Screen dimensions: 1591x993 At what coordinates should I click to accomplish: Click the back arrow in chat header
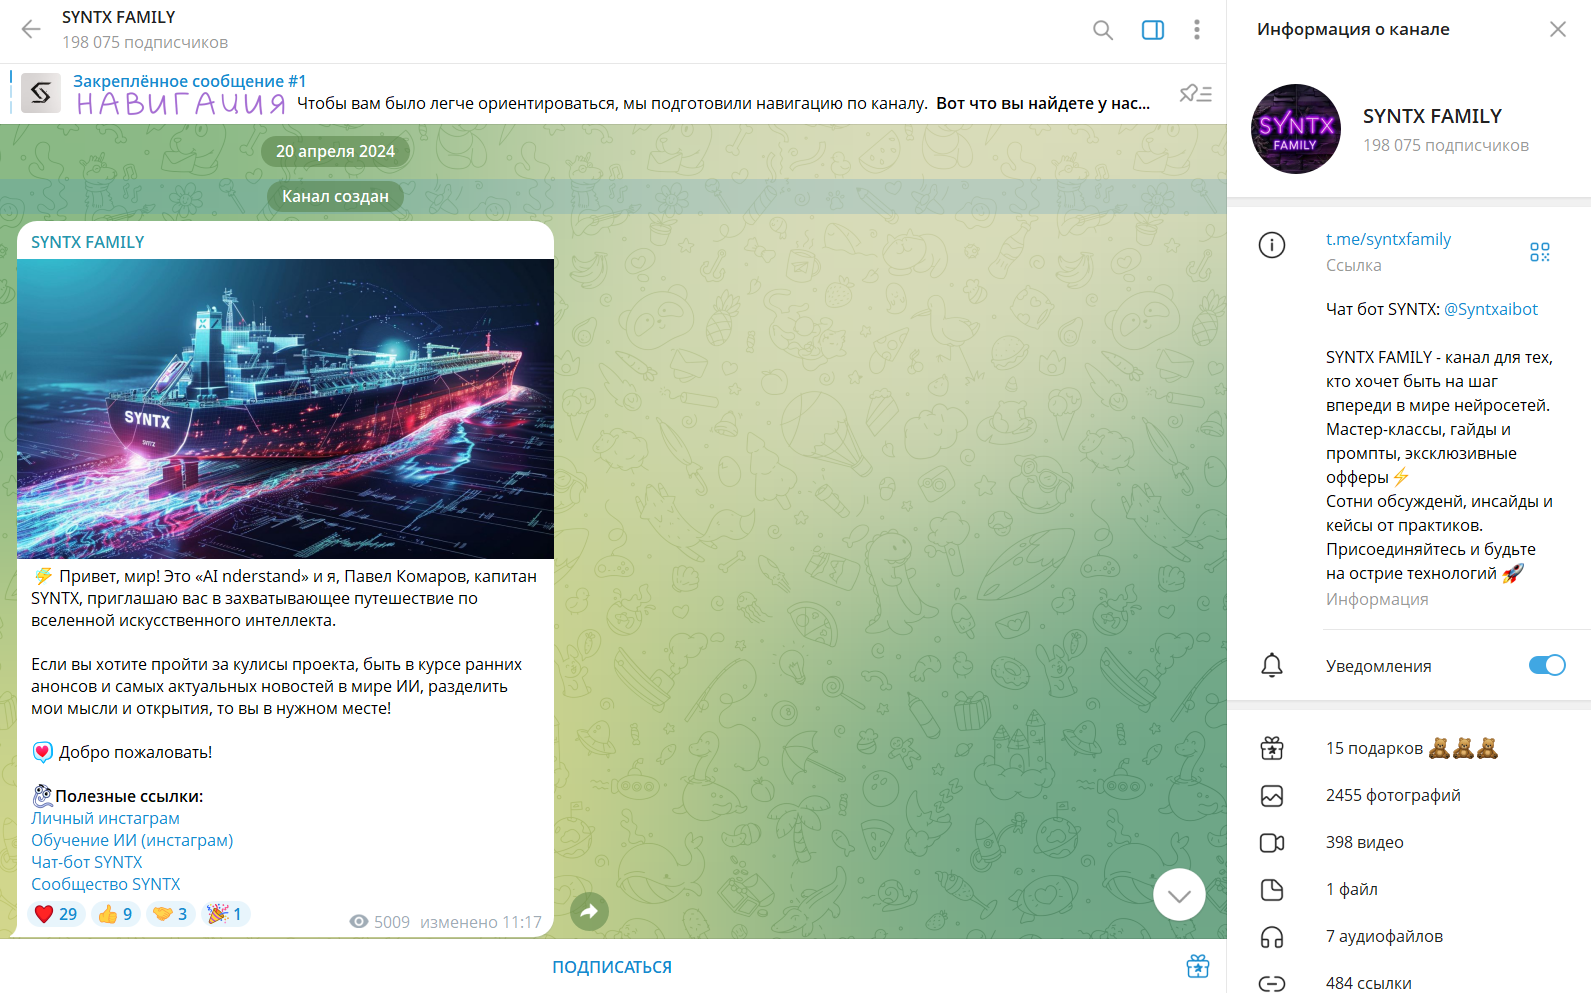point(31,29)
